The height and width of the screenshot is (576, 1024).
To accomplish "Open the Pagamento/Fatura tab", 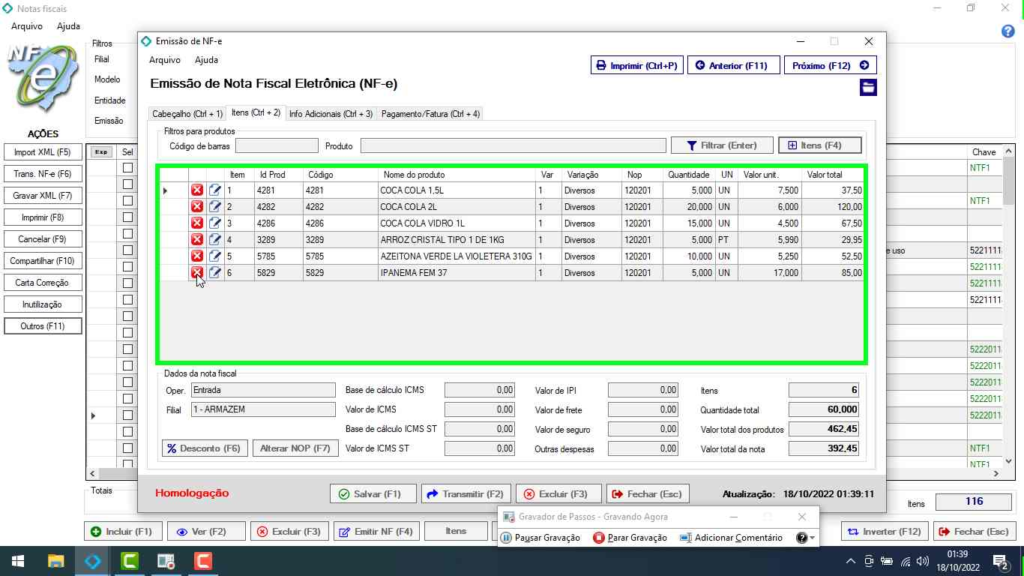I will pos(430,114).
